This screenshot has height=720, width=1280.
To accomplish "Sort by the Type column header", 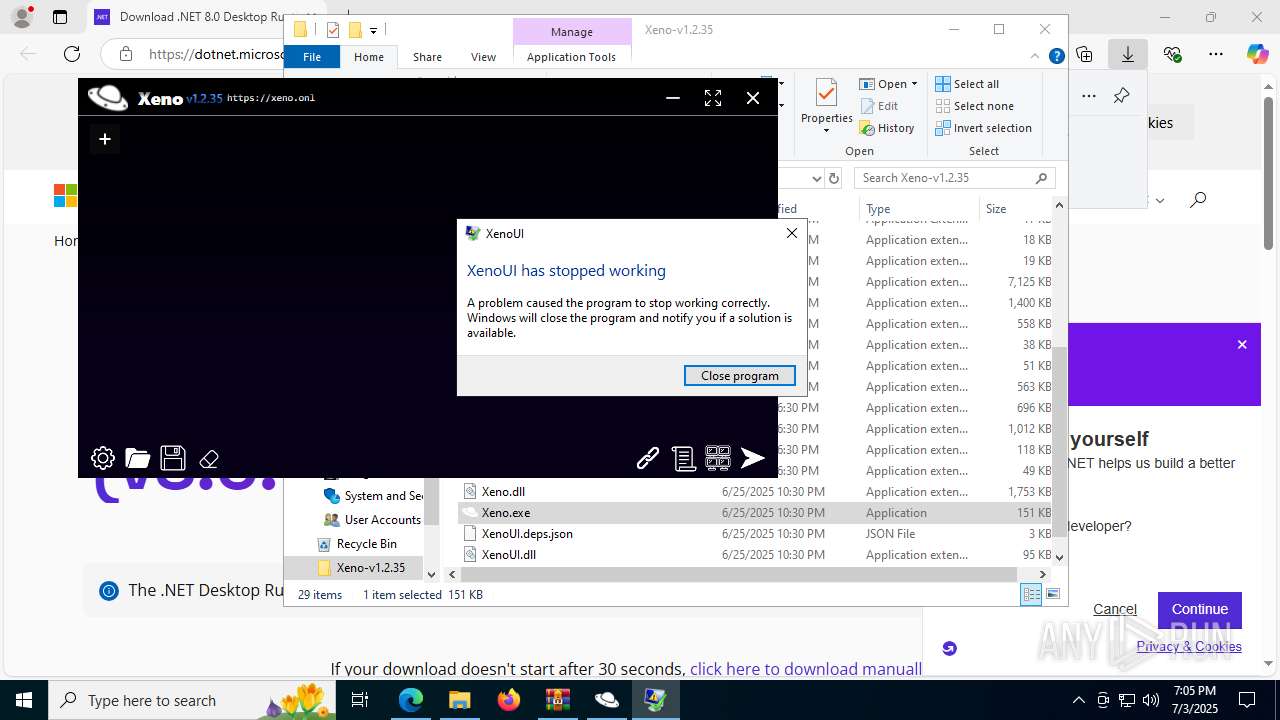I will 918,209.
